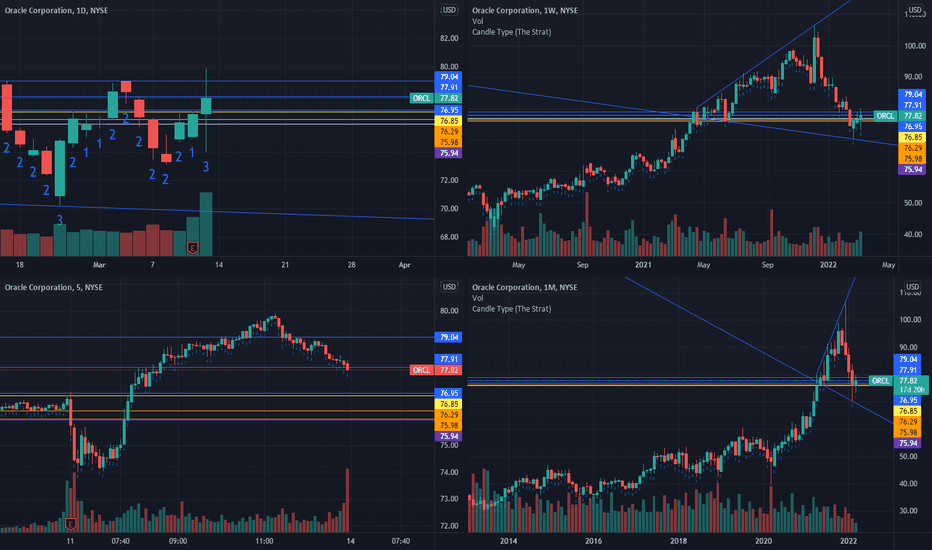Image resolution: width=932 pixels, height=550 pixels.
Task: Click the 'Oracle Corporation, 5, NYSE' chart title
Action: click(53, 287)
